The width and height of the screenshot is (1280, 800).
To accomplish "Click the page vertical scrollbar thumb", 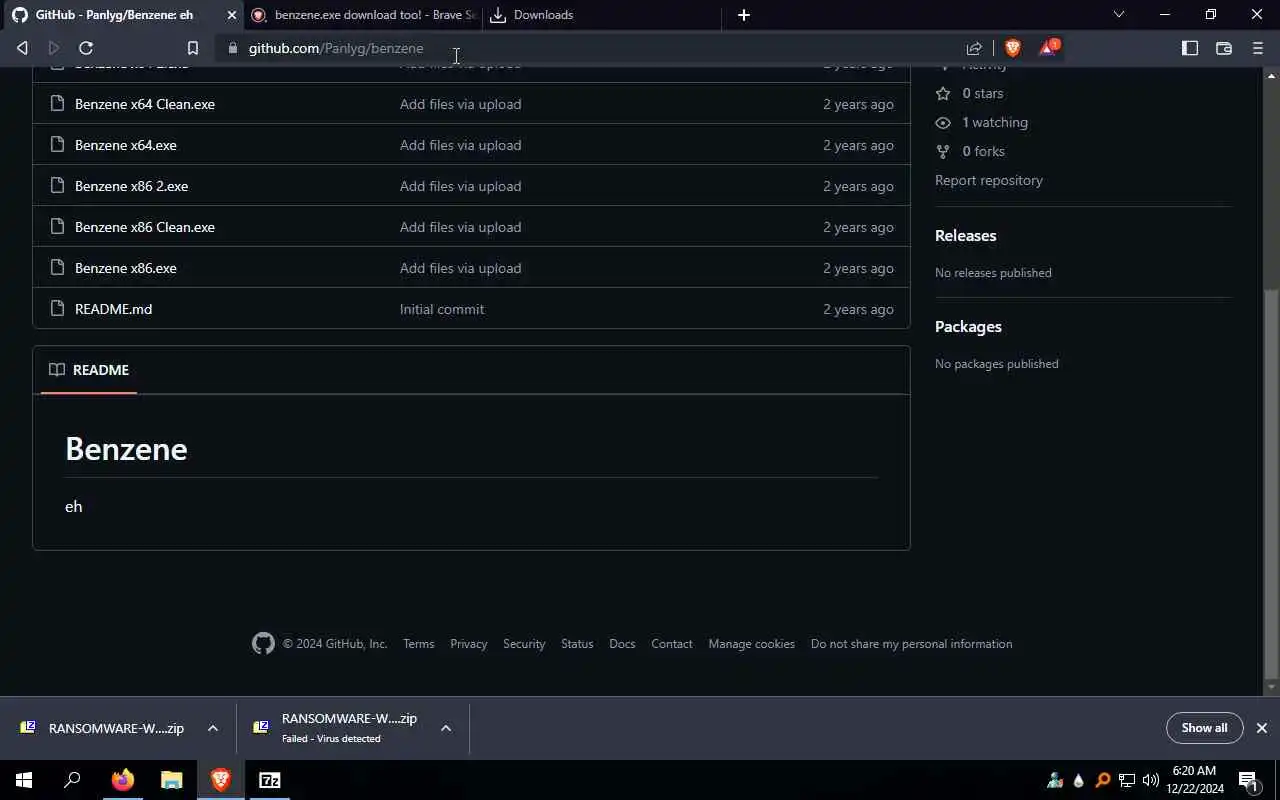I will (x=1272, y=485).
